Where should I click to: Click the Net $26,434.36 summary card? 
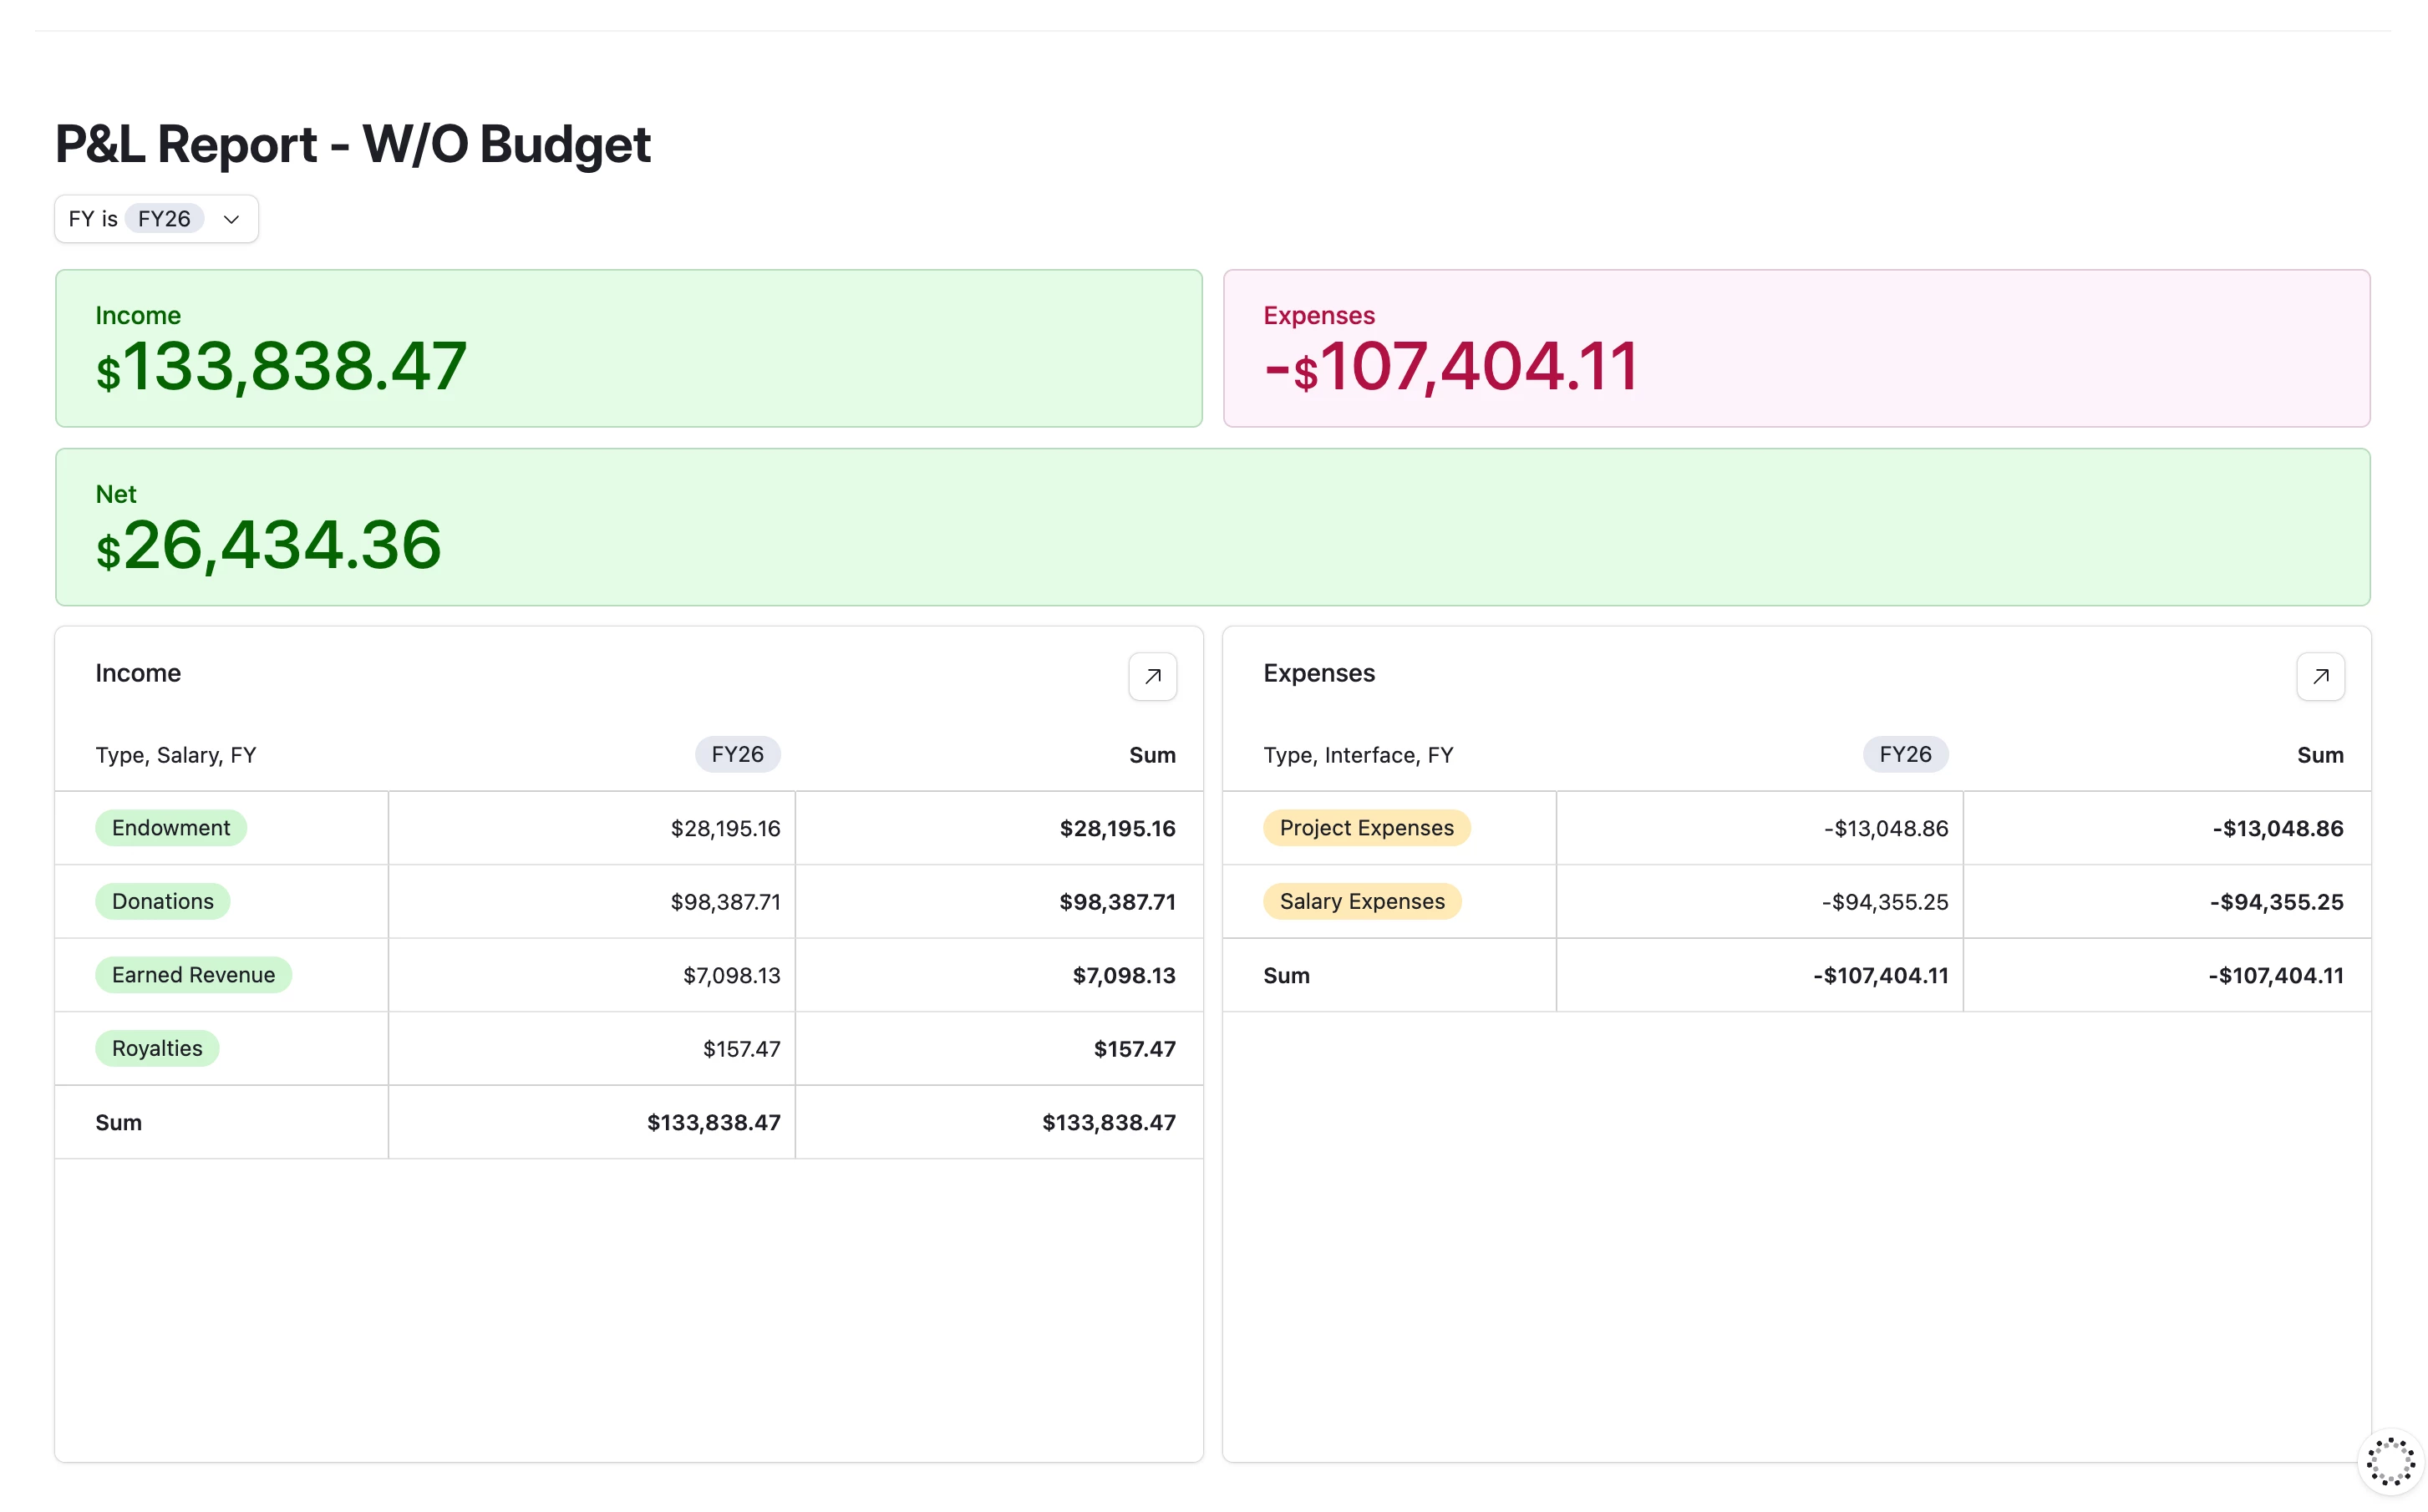click(1212, 527)
